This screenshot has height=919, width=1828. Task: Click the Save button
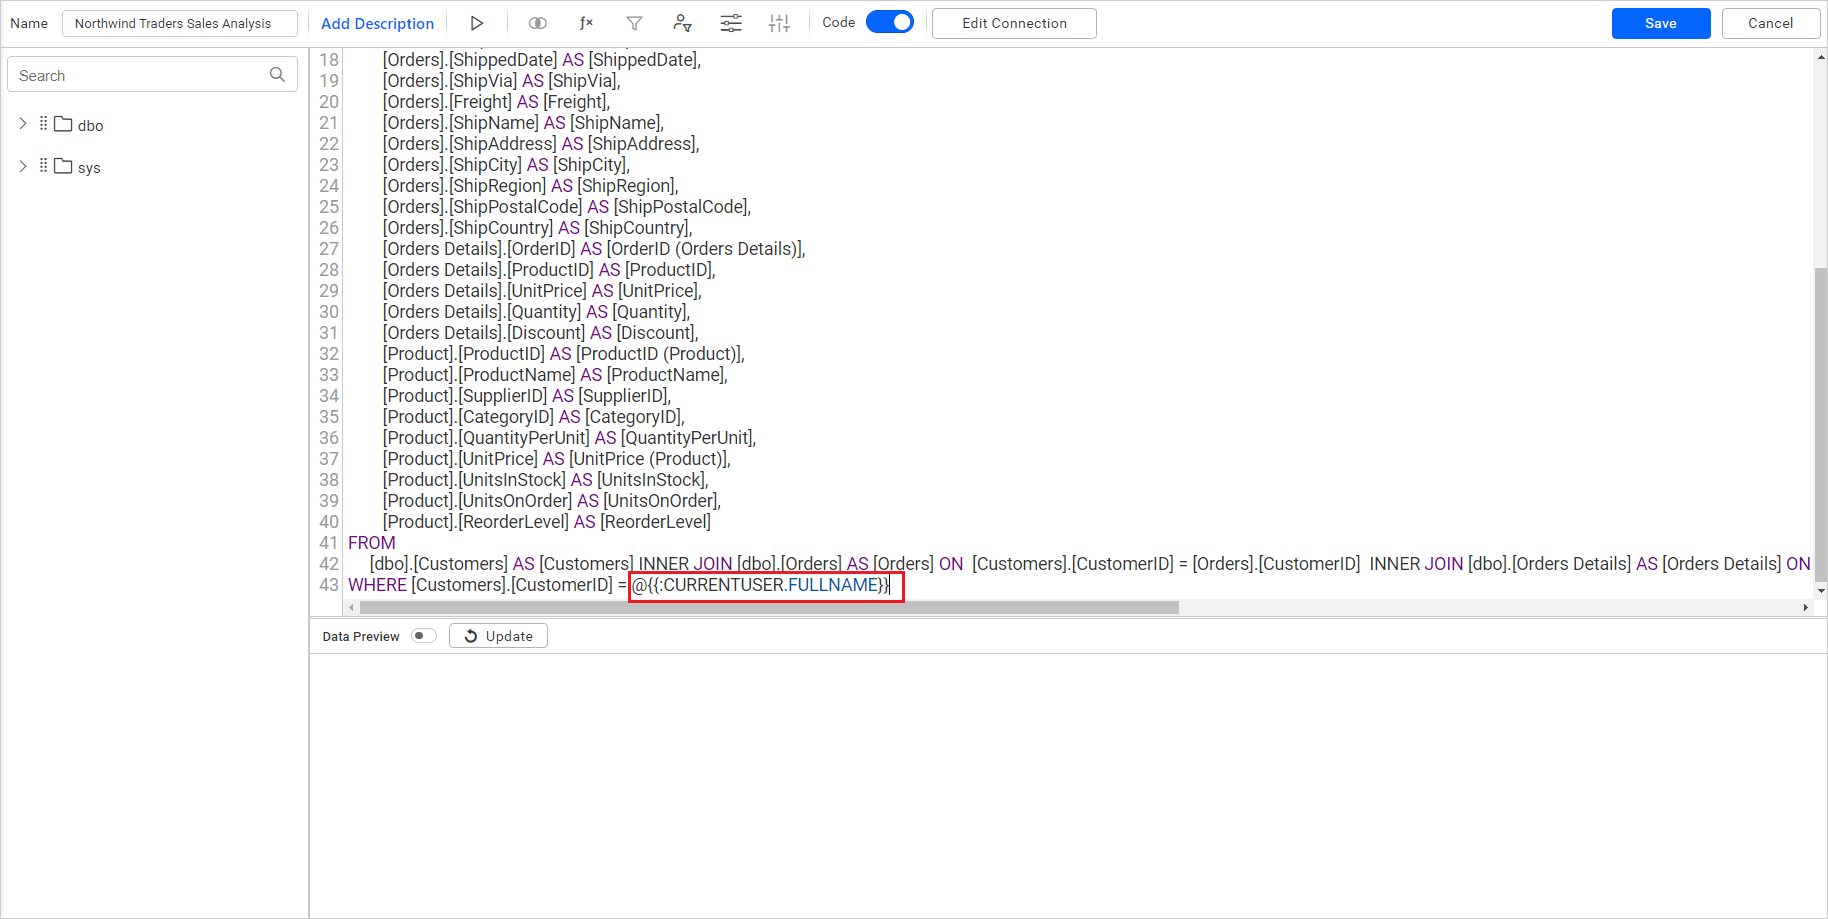pos(1660,22)
